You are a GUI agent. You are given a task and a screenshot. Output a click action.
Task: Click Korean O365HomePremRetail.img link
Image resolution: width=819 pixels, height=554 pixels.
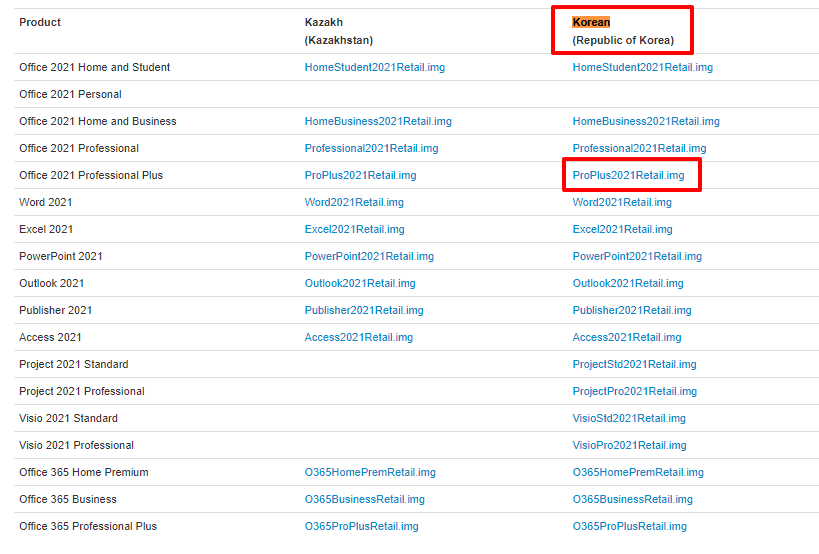coord(638,473)
